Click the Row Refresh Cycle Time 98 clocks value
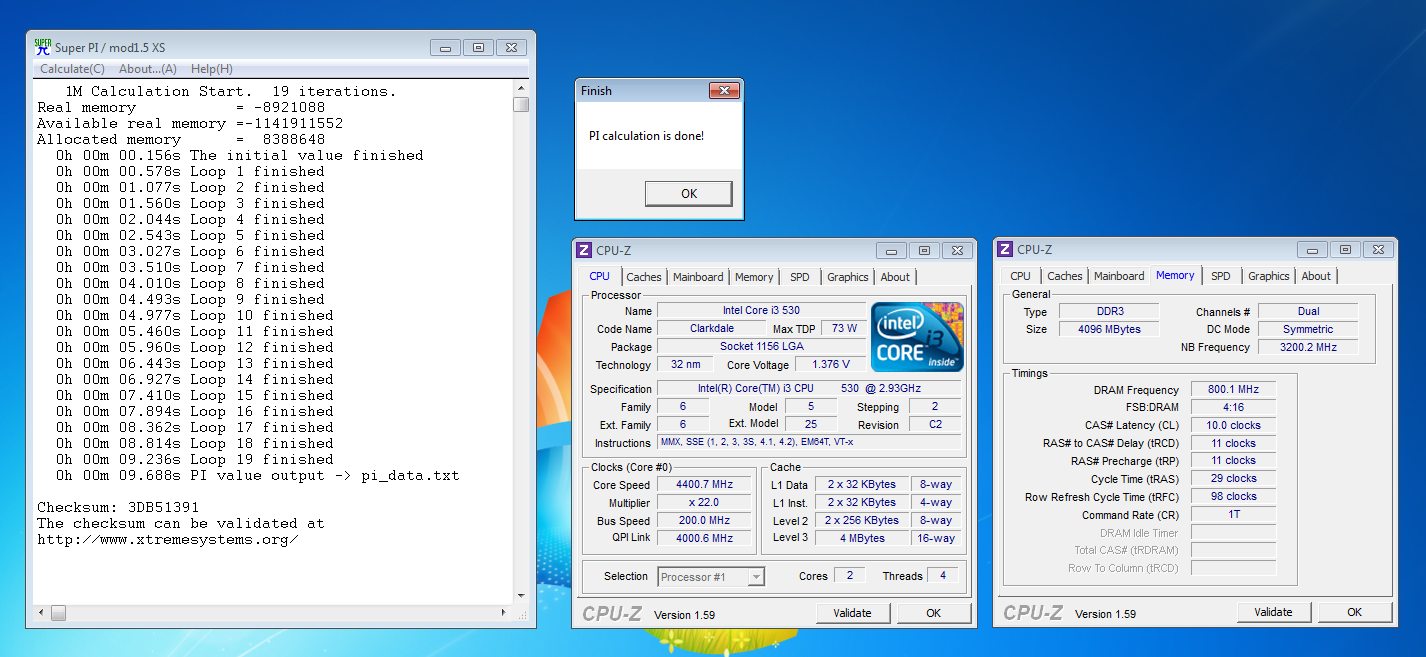 pyautogui.click(x=1233, y=498)
